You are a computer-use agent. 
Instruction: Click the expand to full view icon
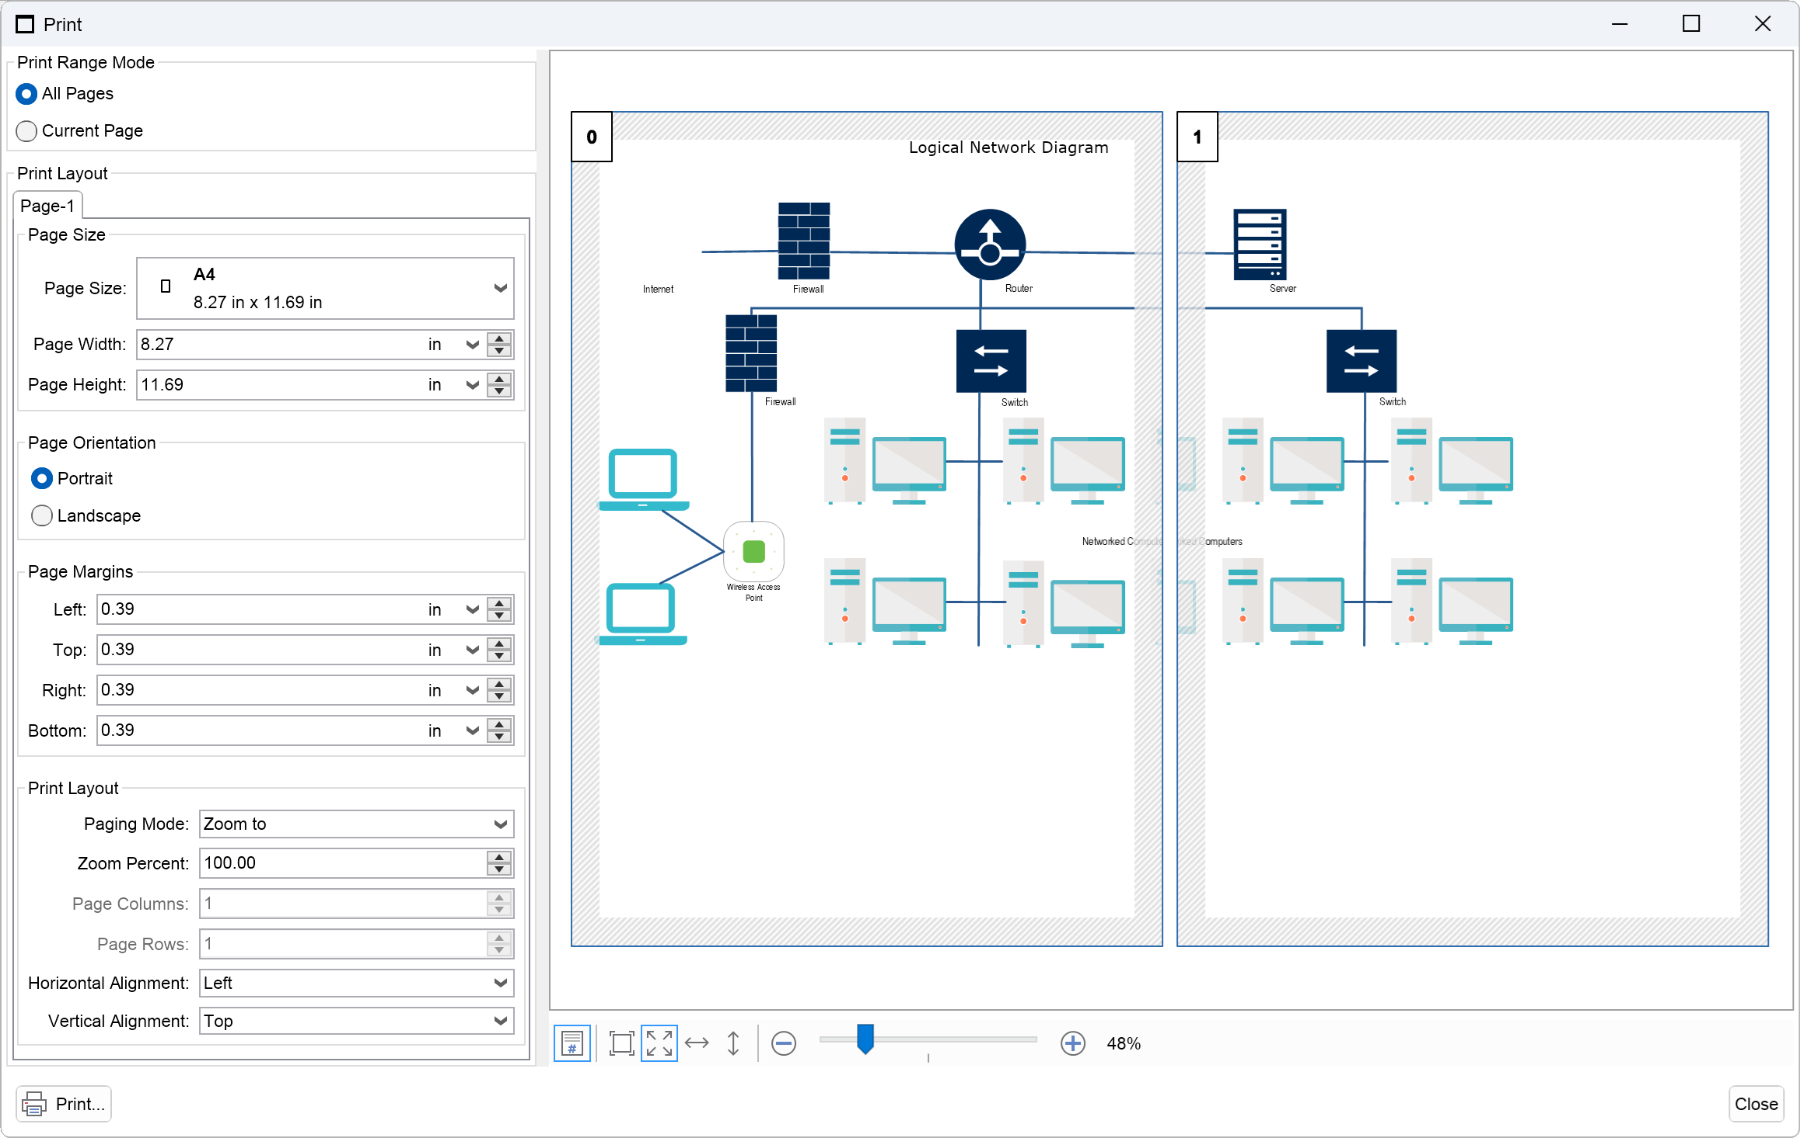coord(659,1044)
